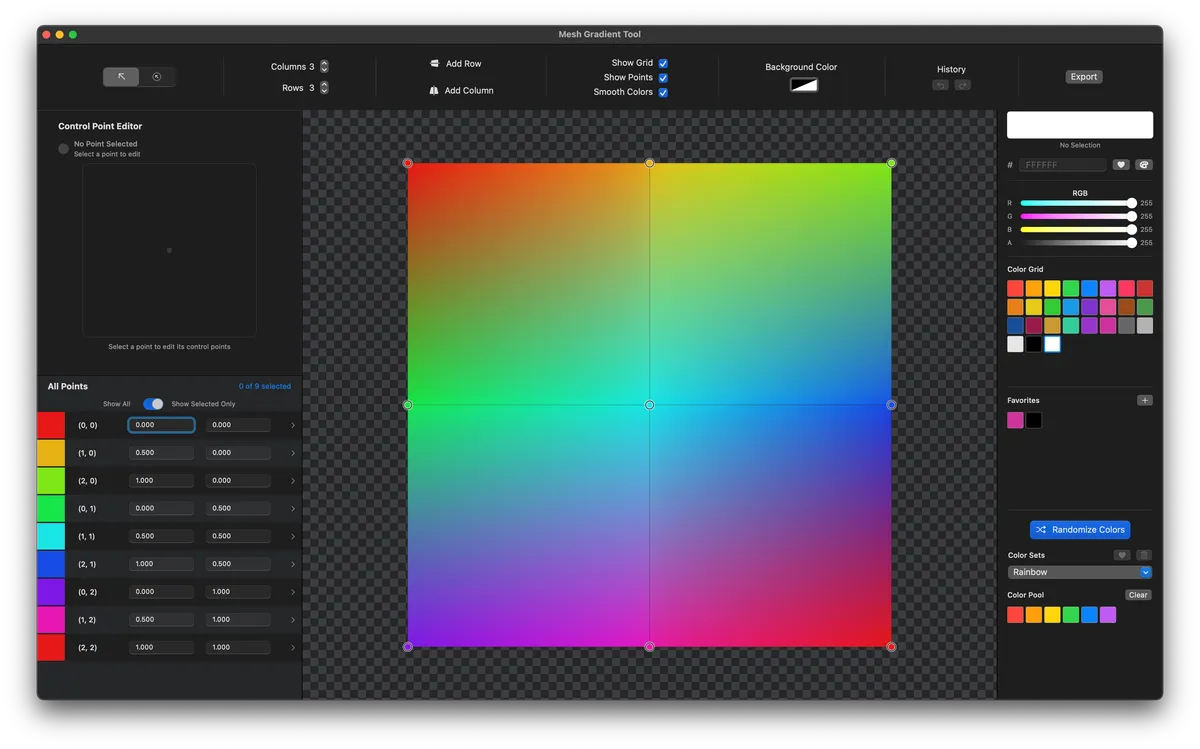Select the magenta bottom-center mesh point

(x=649, y=647)
